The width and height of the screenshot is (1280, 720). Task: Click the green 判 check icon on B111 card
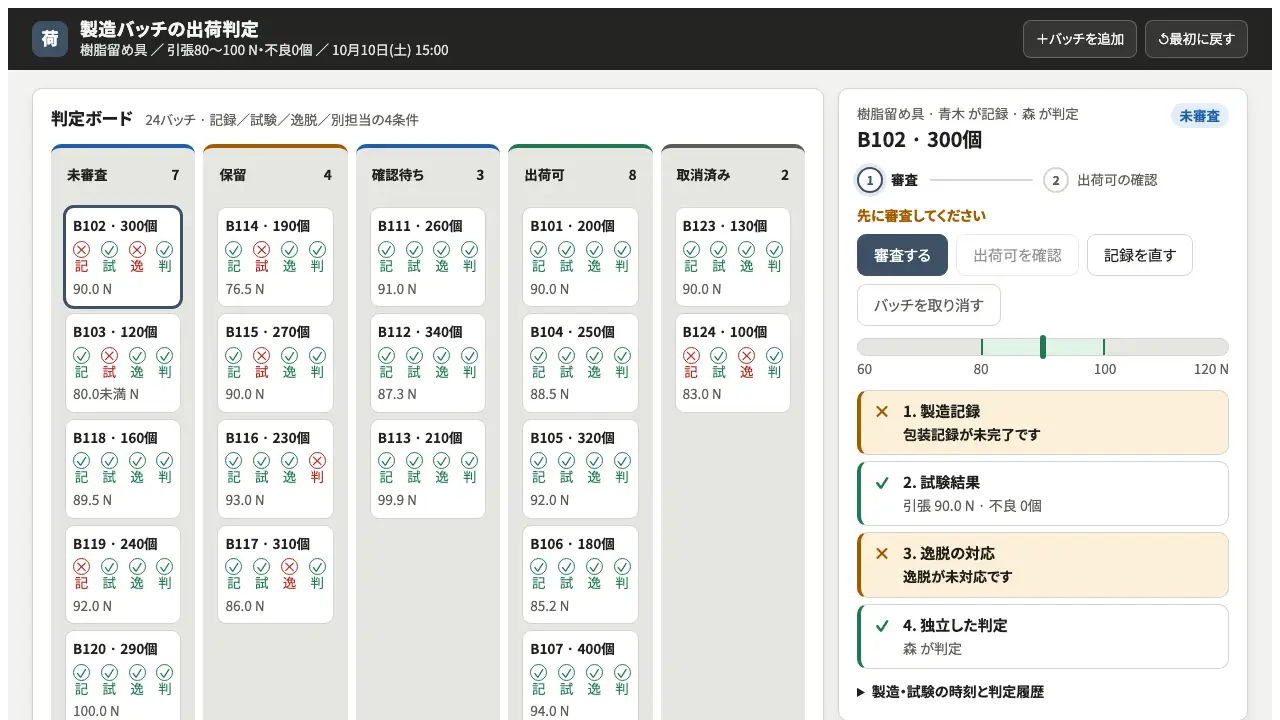(470, 249)
